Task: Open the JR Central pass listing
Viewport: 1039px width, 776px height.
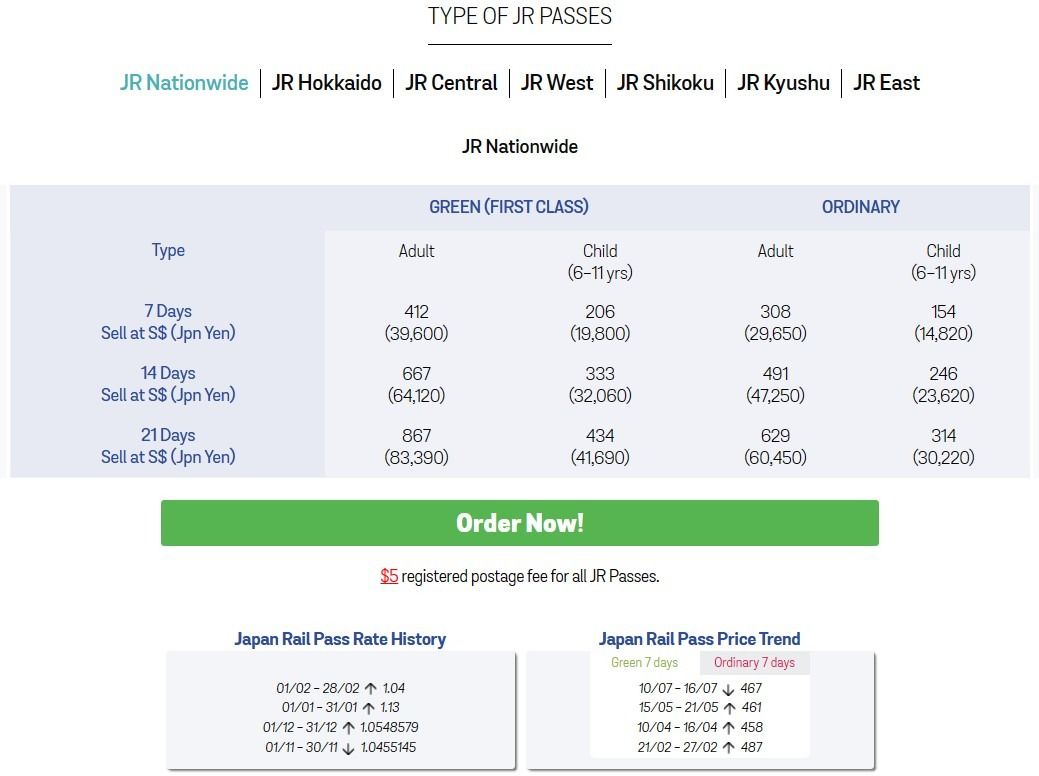Action: [x=451, y=83]
